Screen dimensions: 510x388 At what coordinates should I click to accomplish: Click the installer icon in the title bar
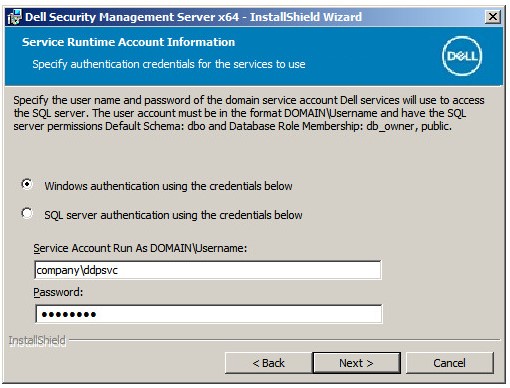click(14, 17)
